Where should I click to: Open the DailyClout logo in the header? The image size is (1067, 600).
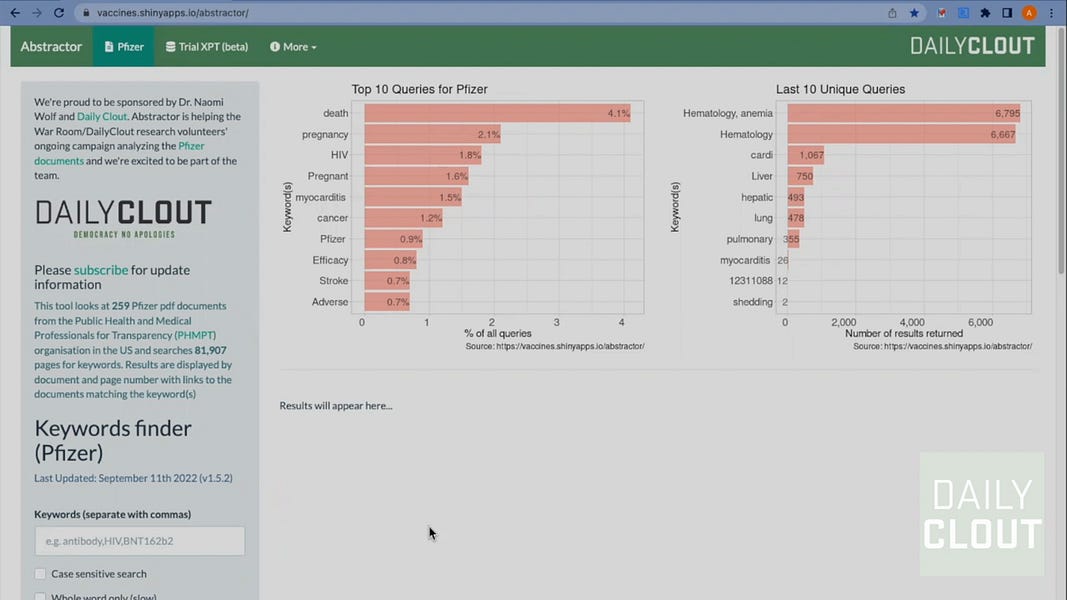click(970, 45)
